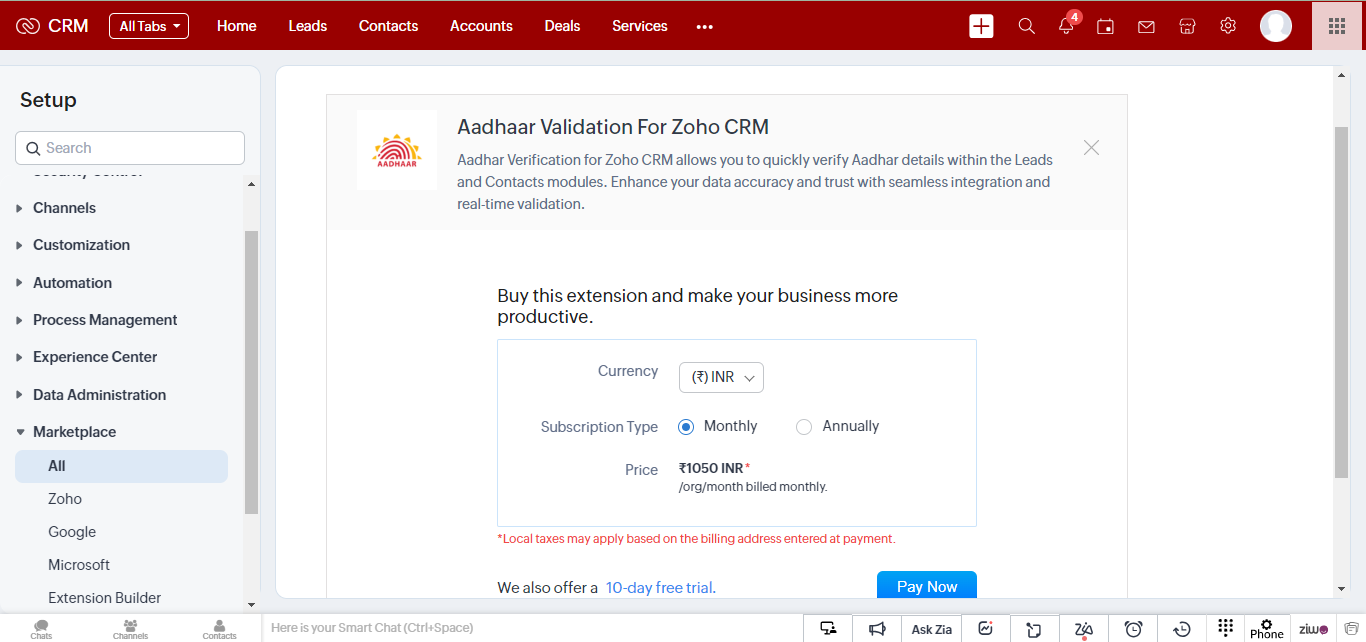Image resolution: width=1366 pixels, height=642 pixels.
Task: Open the Marketplace store icon in header
Action: pos(1187,26)
